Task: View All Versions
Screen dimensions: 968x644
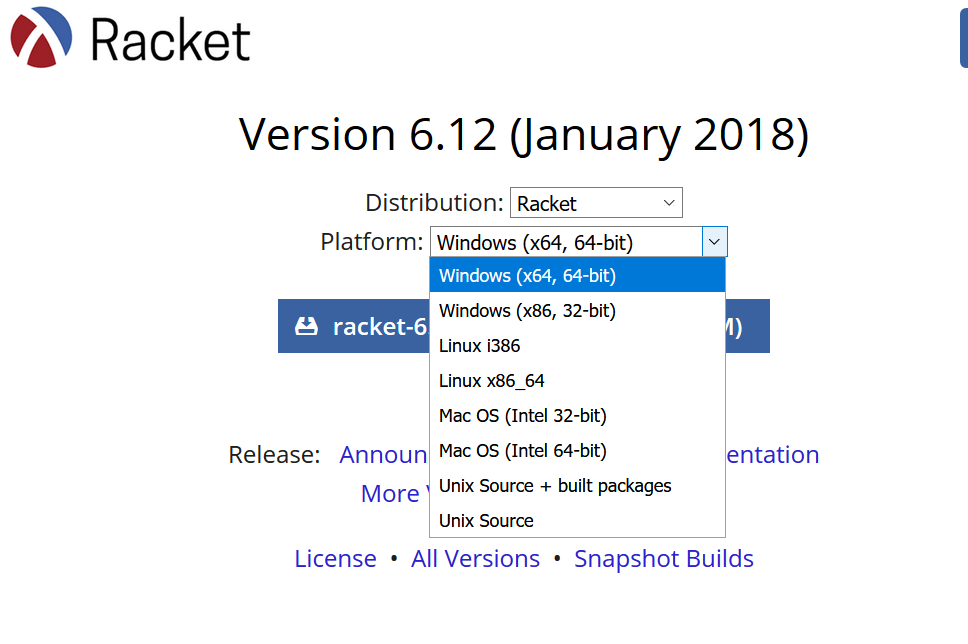Action: click(475, 558)
